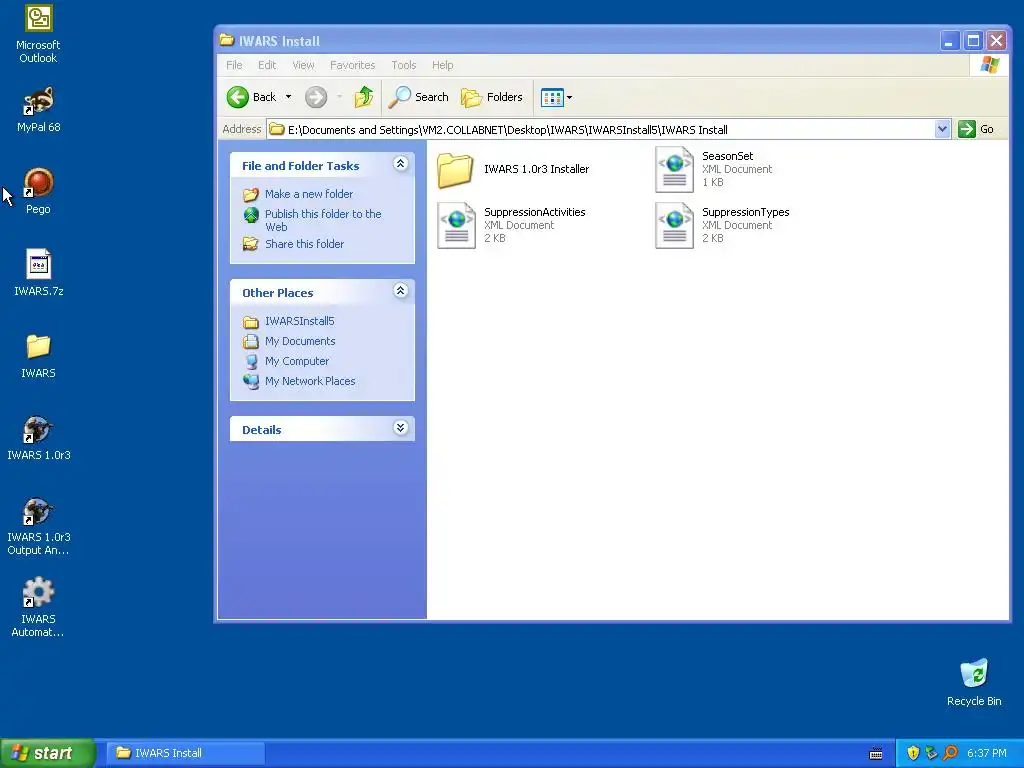Open the Edit menu

pos(266,65)
